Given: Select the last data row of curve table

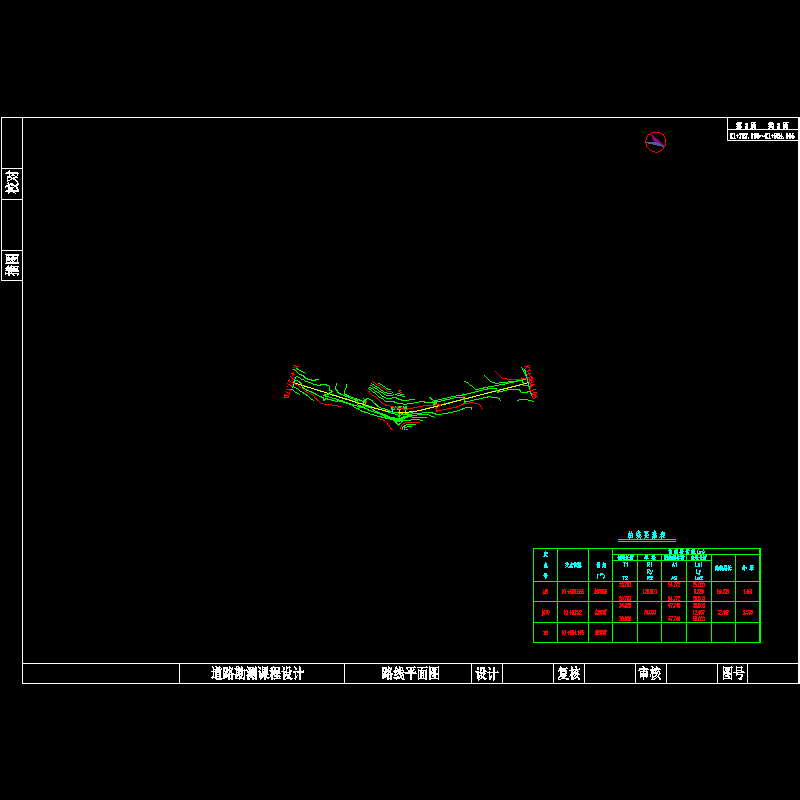Looking at the screenshot, I should [x=646, y=632].
